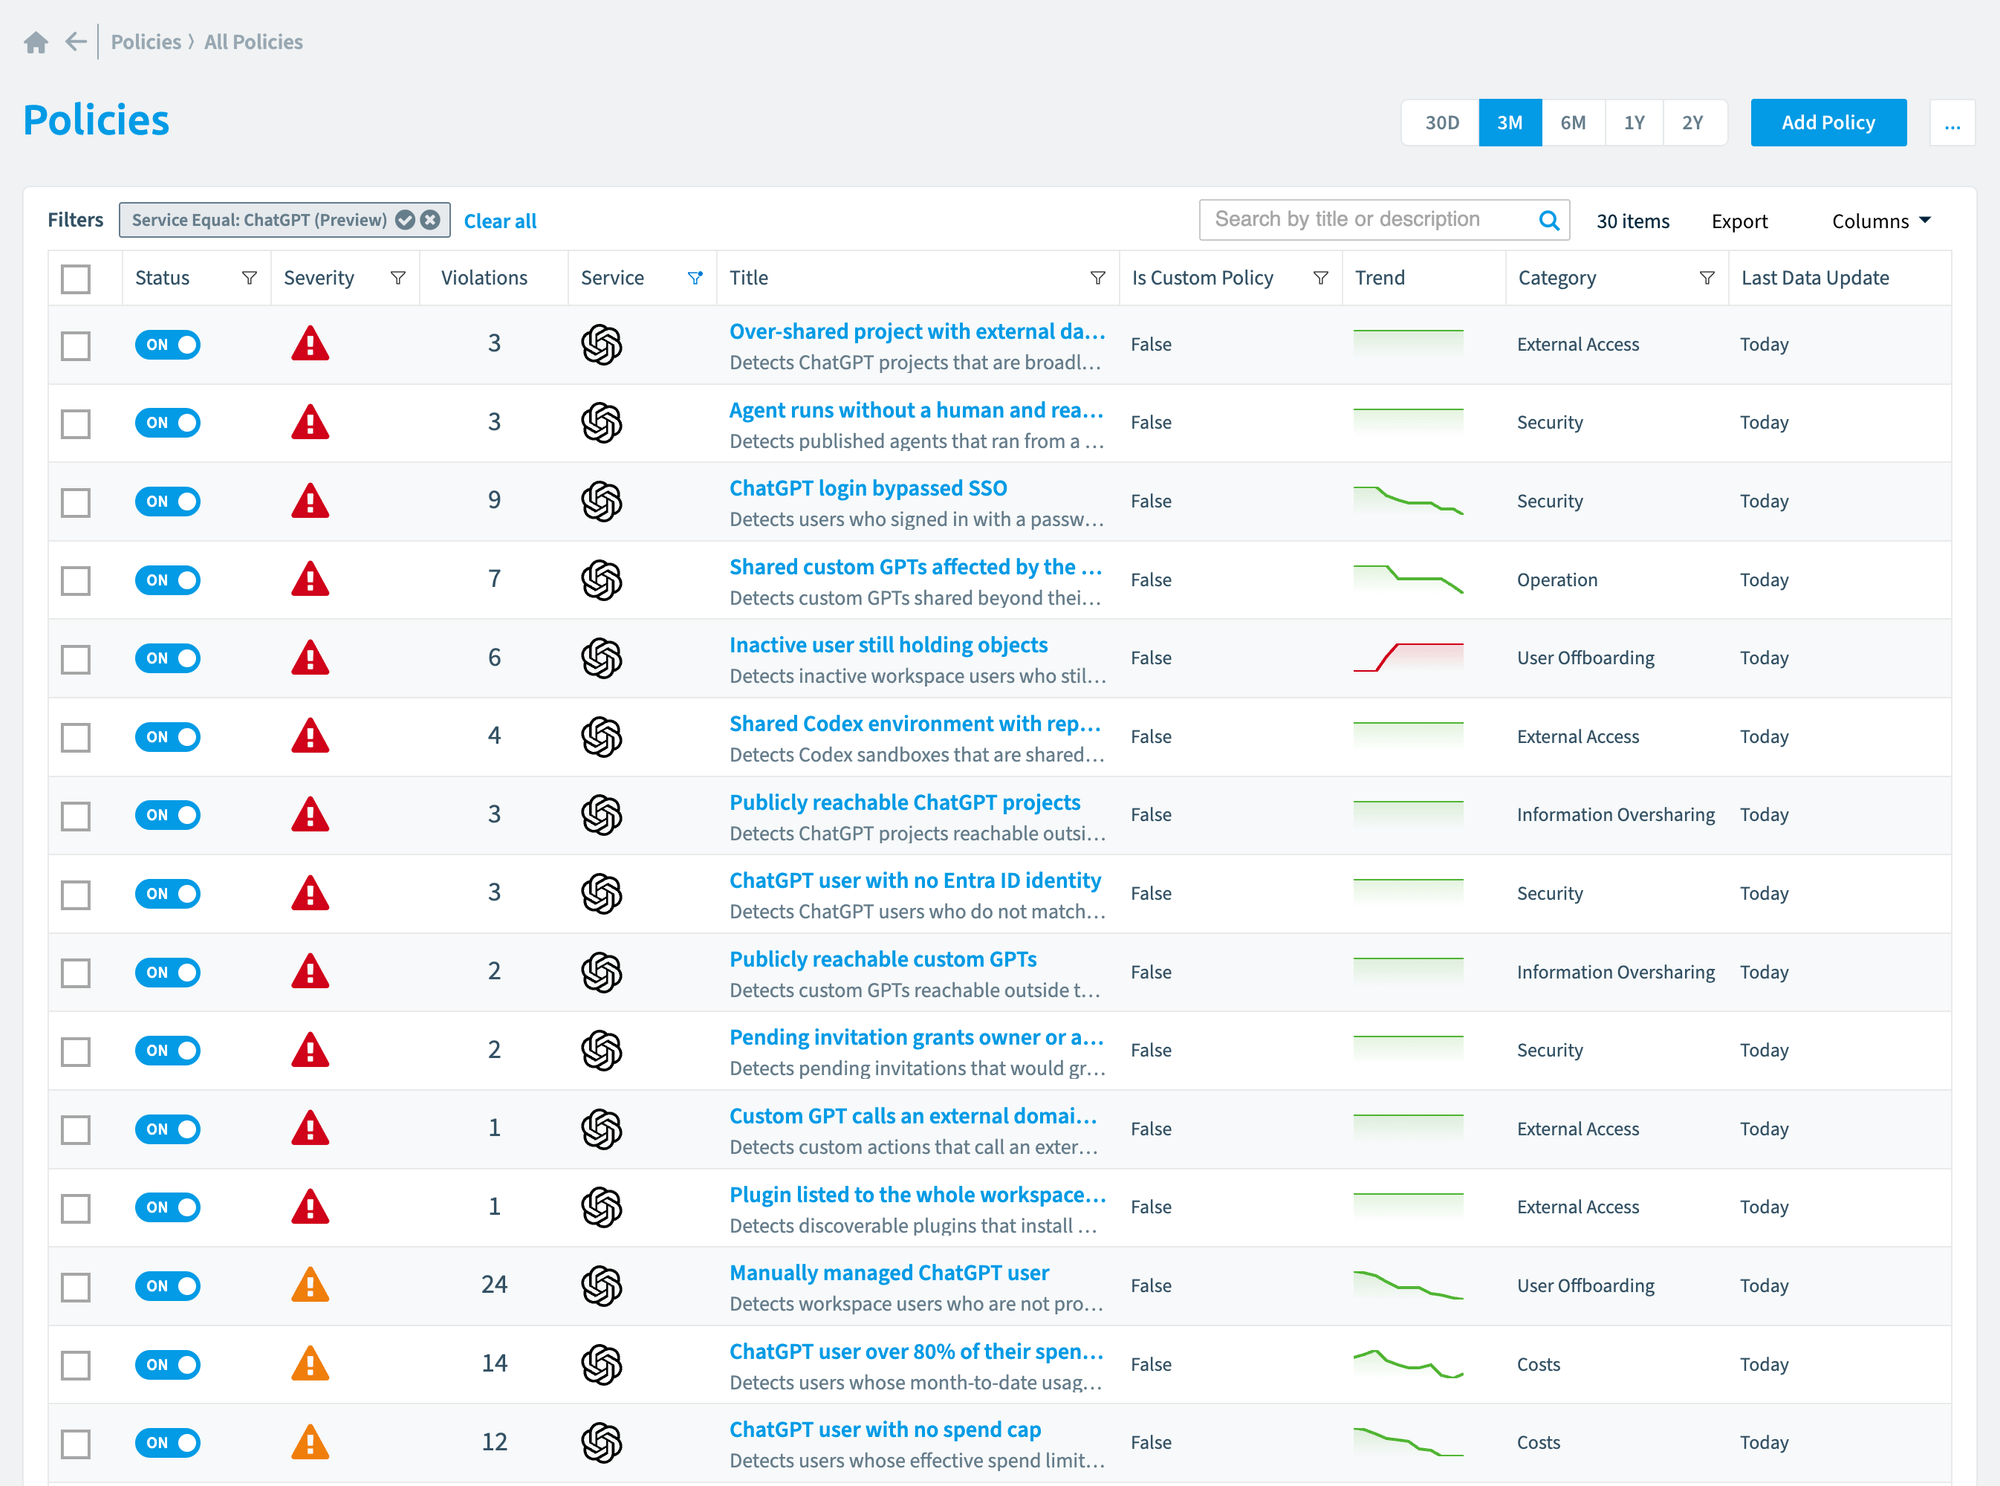
Task: Open the Title column filter icon
Action: 1098,278
